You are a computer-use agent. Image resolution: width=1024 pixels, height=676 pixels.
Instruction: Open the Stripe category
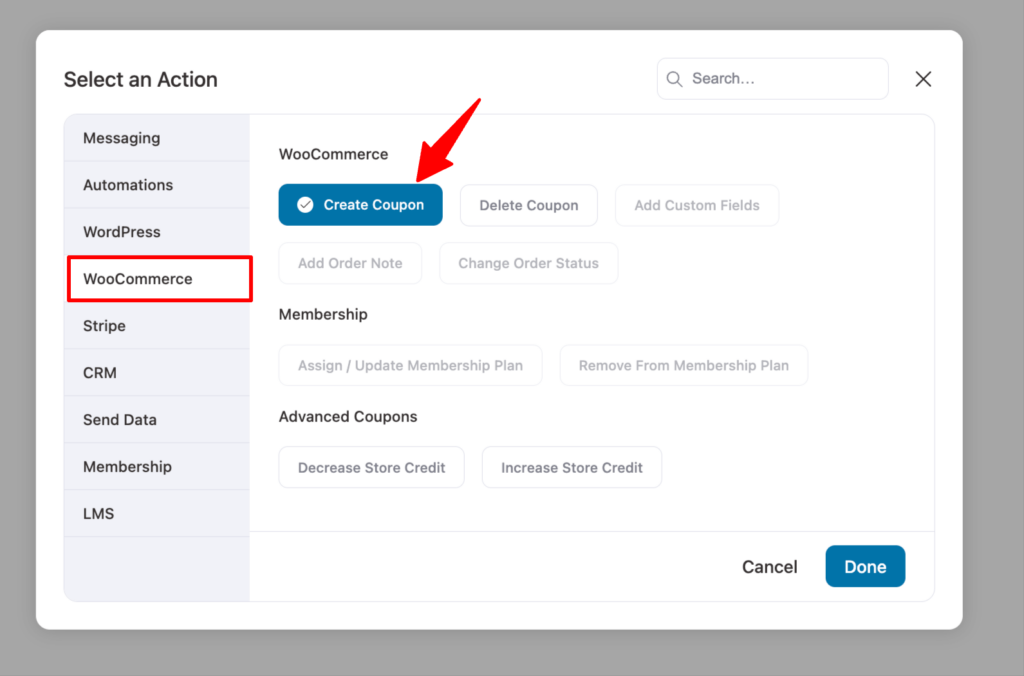pos(157,326)
